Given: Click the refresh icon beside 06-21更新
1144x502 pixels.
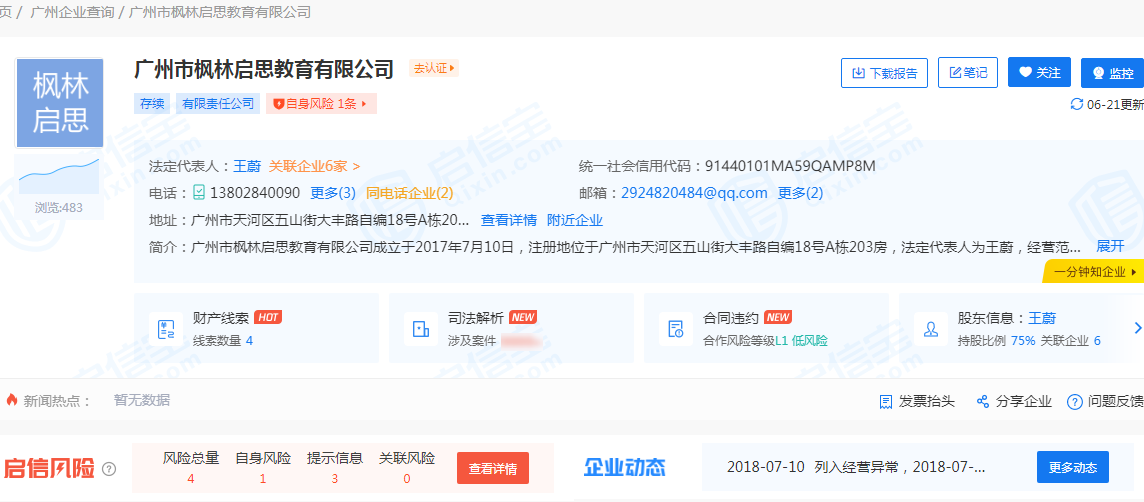Looking at the screenshot, I should (1076, 104).
